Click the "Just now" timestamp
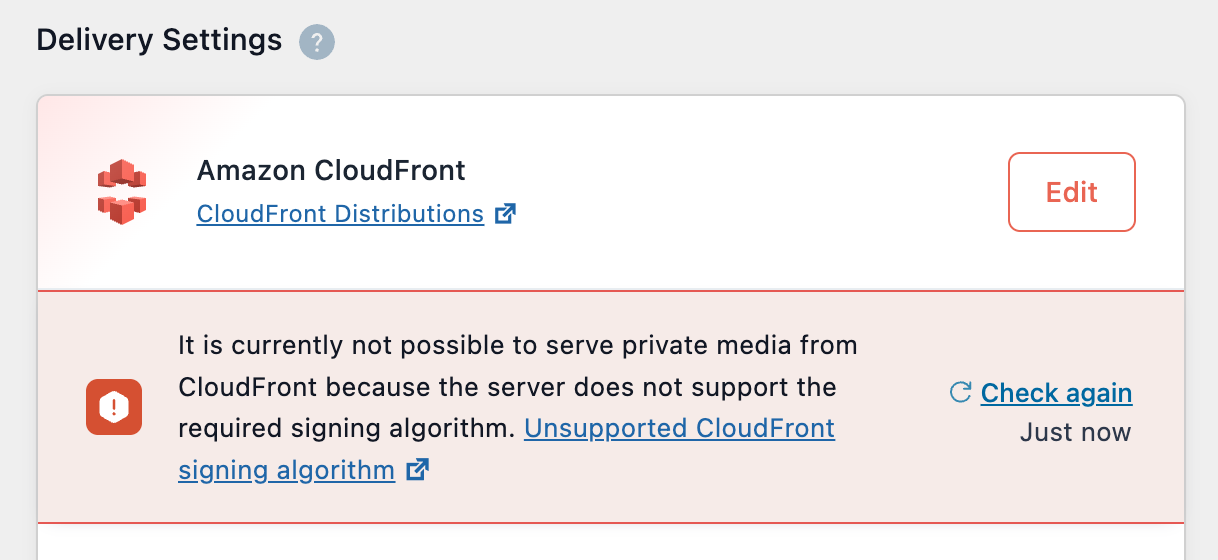The height and width of the screenshot is (560, 1218). (1075, 432)
